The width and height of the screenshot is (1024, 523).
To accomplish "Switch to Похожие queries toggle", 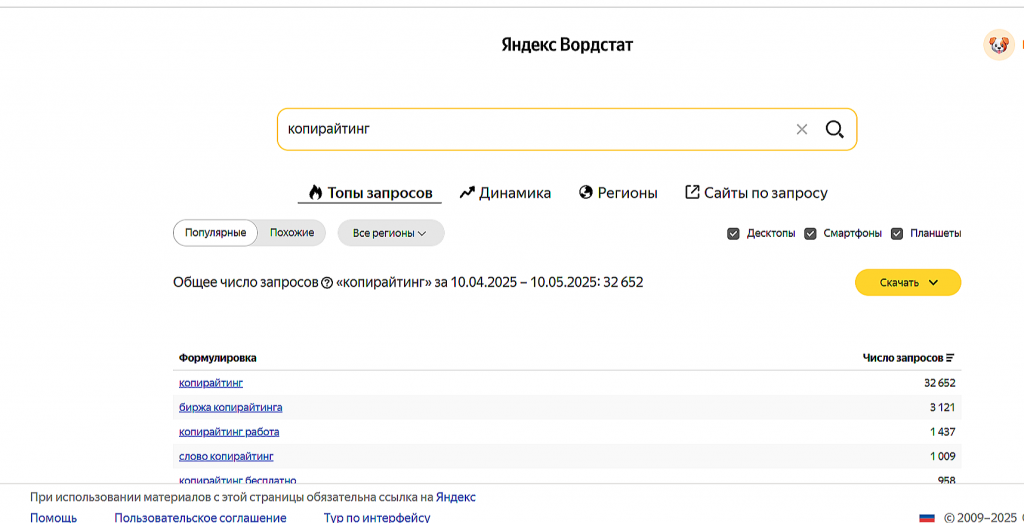I will click(x=292, y=233).
